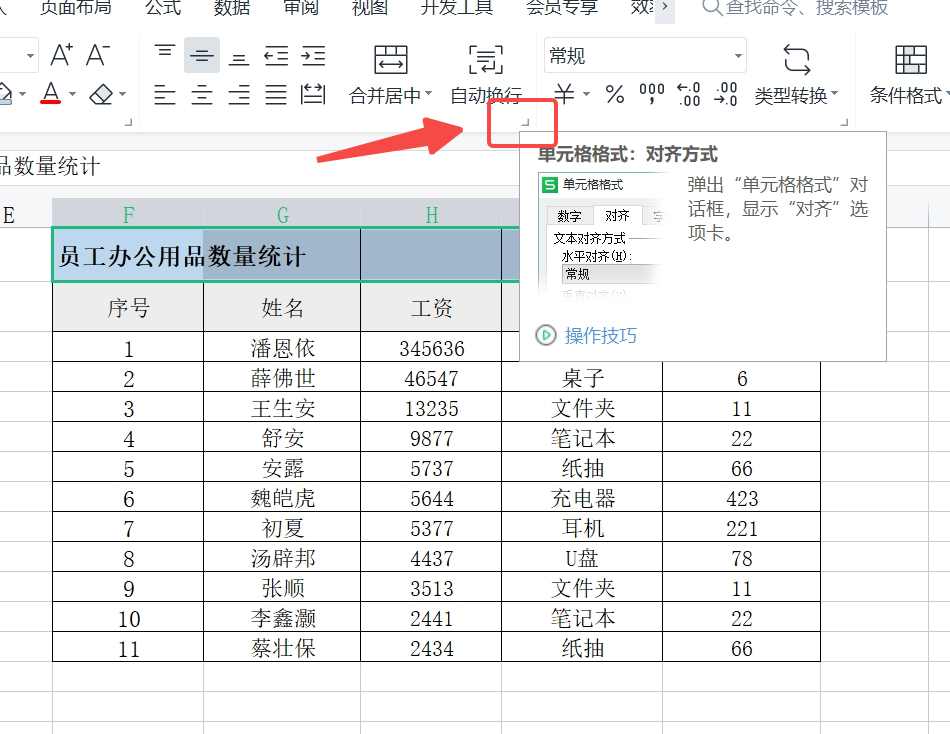
Task: Click the formula bar content
Action: click(x=50, y=166)
